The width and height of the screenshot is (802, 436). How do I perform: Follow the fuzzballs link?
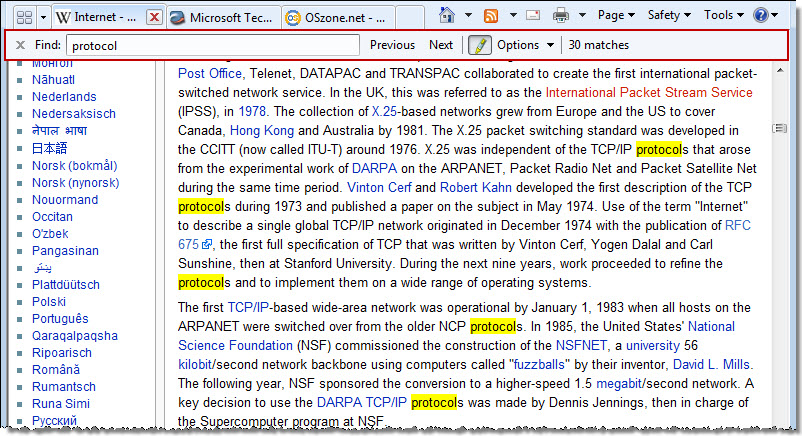point(539,364)
